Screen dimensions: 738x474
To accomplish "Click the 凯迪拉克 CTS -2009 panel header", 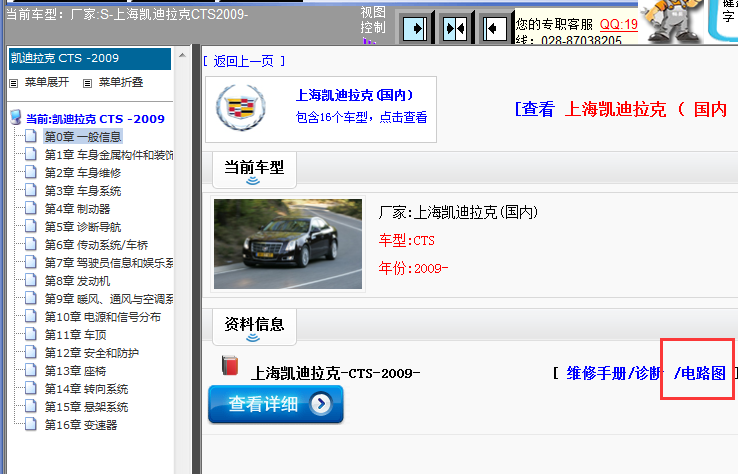I will pos(90,58).
